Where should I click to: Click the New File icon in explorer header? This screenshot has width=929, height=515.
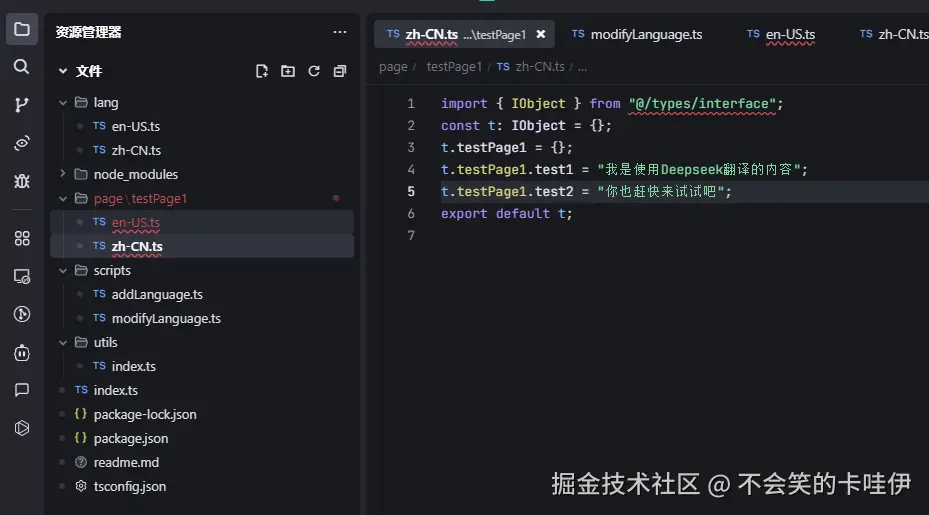coord(262,71)
